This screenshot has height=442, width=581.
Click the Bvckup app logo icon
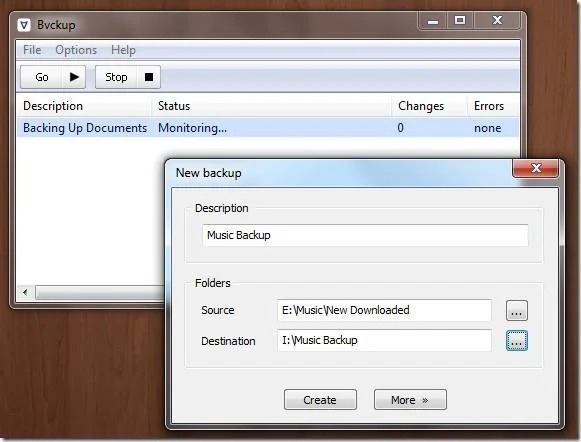[x=24, y=25]
